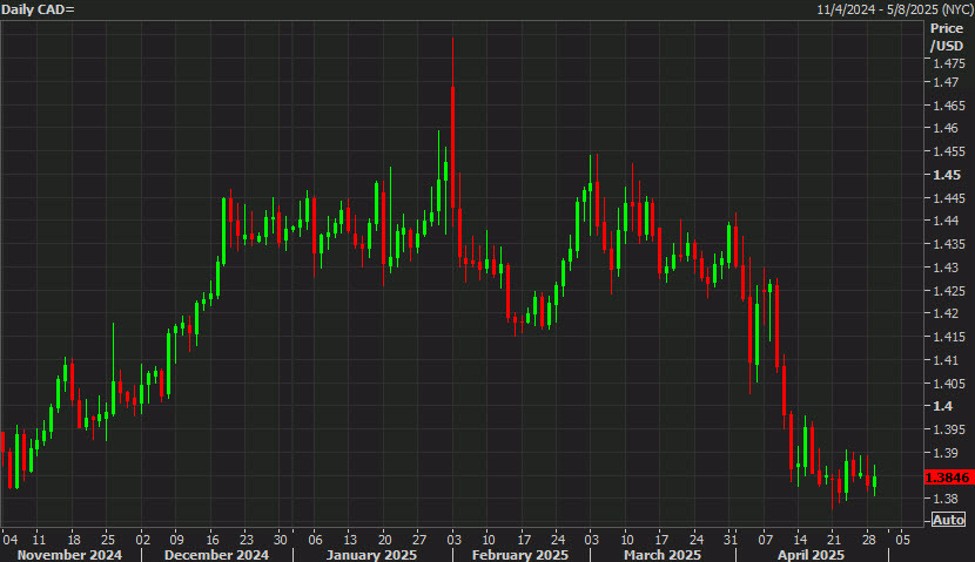Click the tall red candle at February 03
The height and width of the screenshot is (562, 975).
[x=453, y=146]
